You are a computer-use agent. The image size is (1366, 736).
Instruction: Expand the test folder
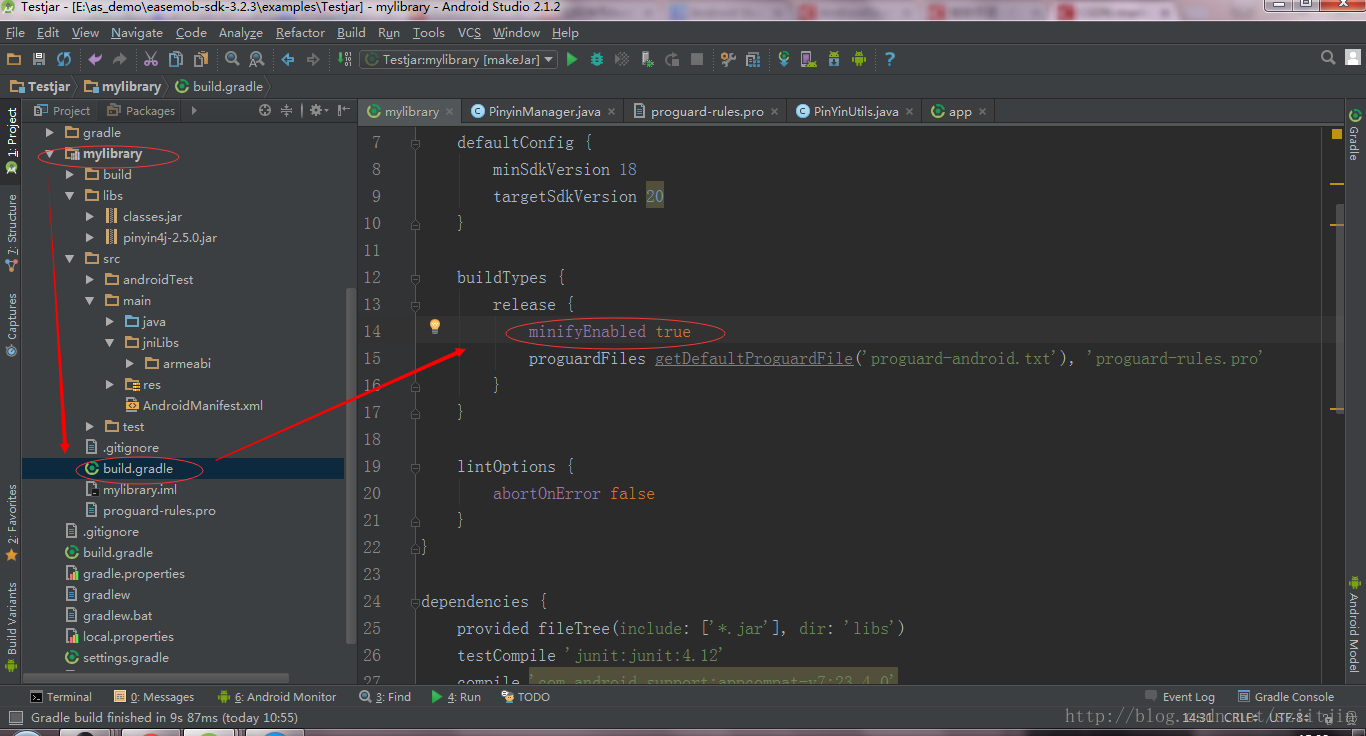click(x=90, y=427)
